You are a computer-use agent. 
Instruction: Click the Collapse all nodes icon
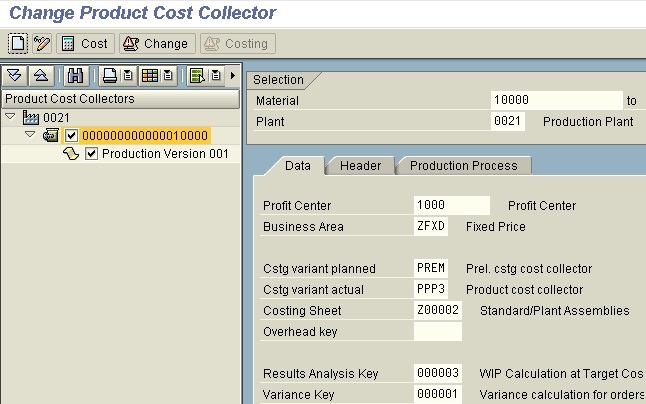(x=41, y=76)
